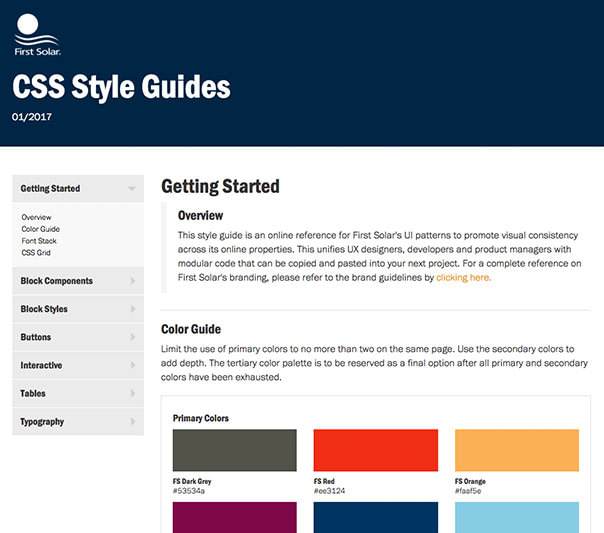Select the maroon swatch below FS Dark Grey
Image resolution: width=604 pixels, height=533 pixels.
(x=235, y=517)
